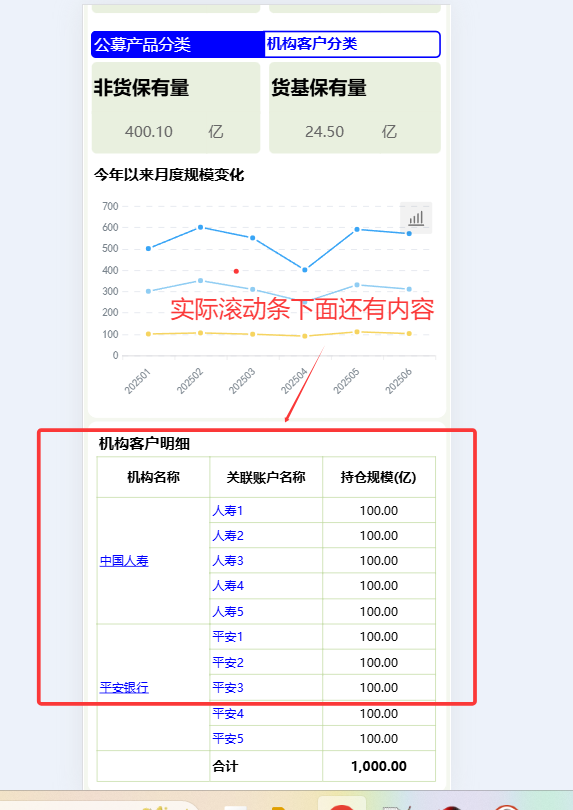This screenshot has width=573, height=810.
Task: Click the light blue data point at 202502
Action: pos(200,281)
